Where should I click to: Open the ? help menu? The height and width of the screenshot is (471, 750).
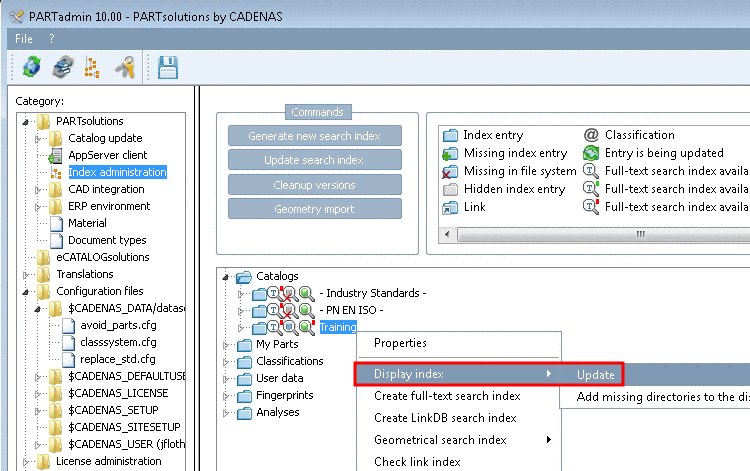52,39
